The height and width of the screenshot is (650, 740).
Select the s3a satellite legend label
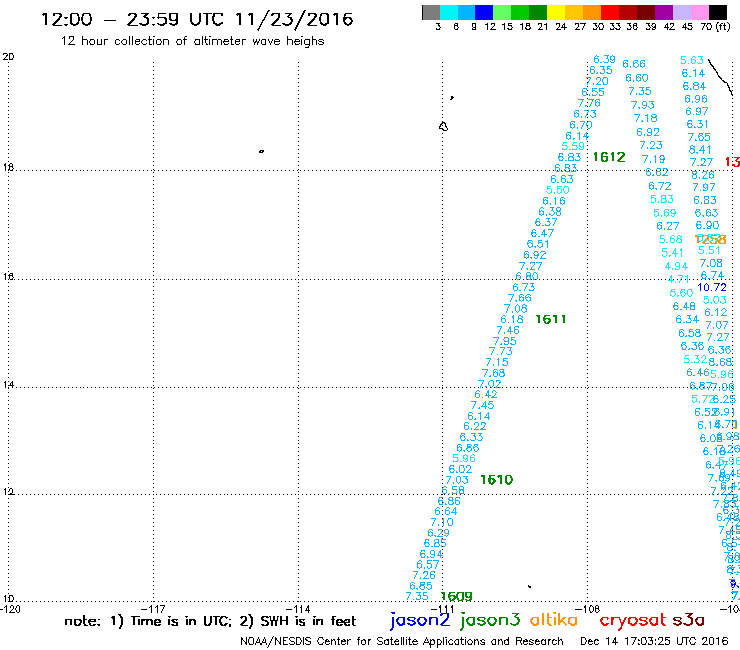tap(688, 620)
